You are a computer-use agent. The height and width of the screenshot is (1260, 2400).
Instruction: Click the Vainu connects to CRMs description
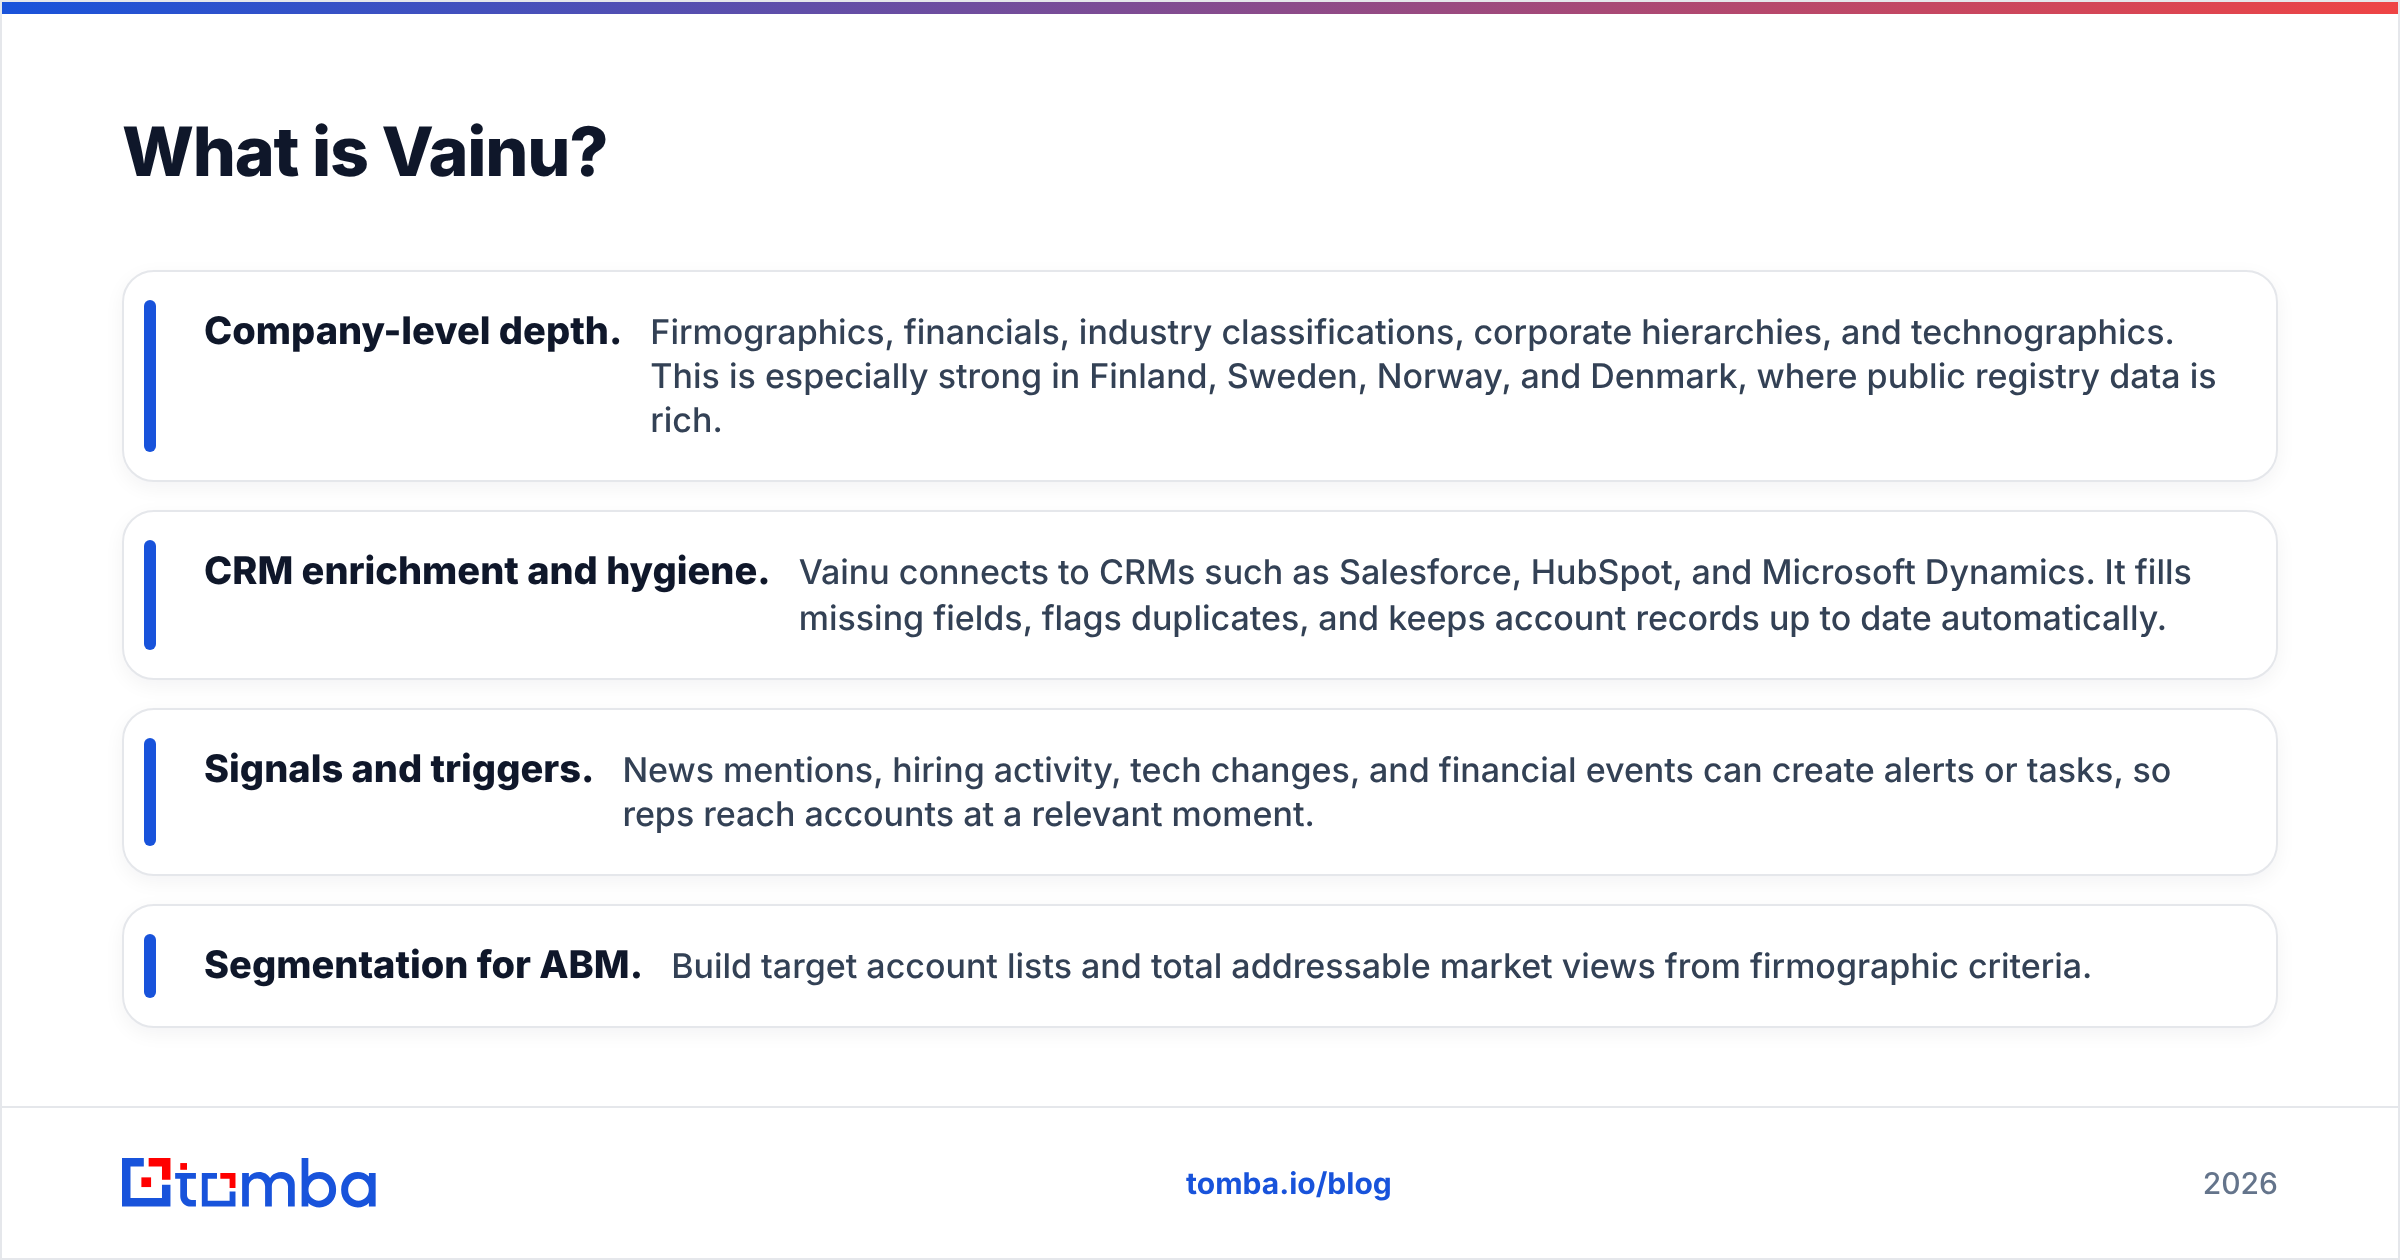[x=1495, y=595]
